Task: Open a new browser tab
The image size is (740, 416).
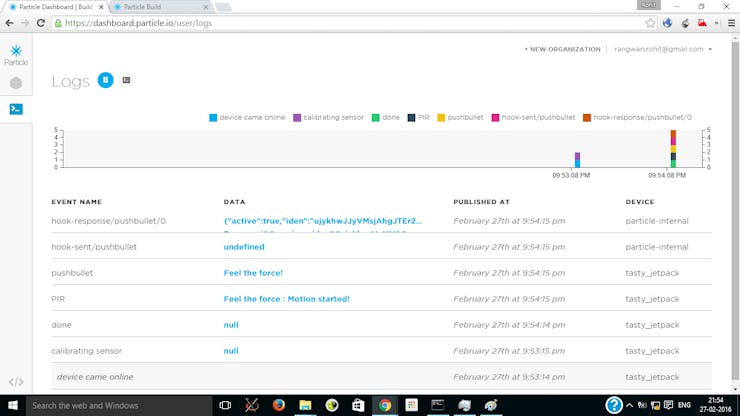Action: pyautogui.click(x=223, y=7)
